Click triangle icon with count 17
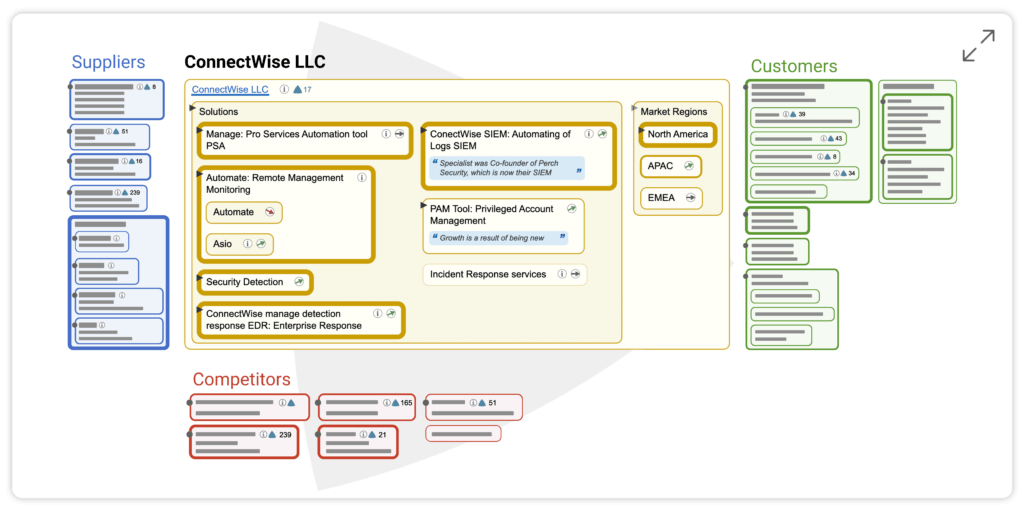1024x512 pixels. [x=297, y=89]
